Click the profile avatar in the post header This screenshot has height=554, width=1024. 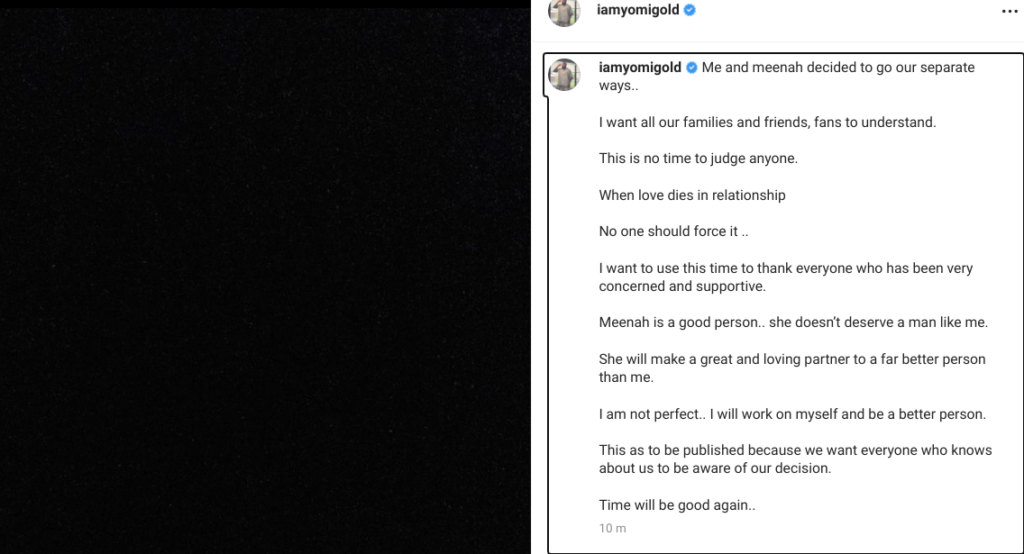pos(564,12)
